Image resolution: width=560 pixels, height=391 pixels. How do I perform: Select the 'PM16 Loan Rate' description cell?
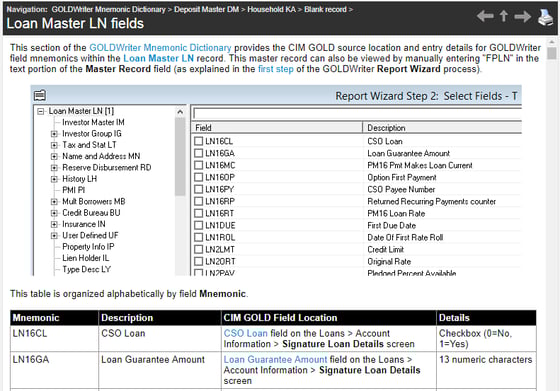click(x=396, y=213)
